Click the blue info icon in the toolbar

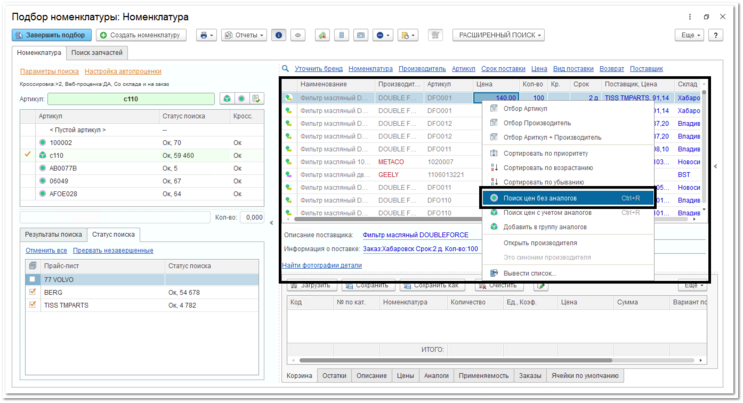[279, 35]
